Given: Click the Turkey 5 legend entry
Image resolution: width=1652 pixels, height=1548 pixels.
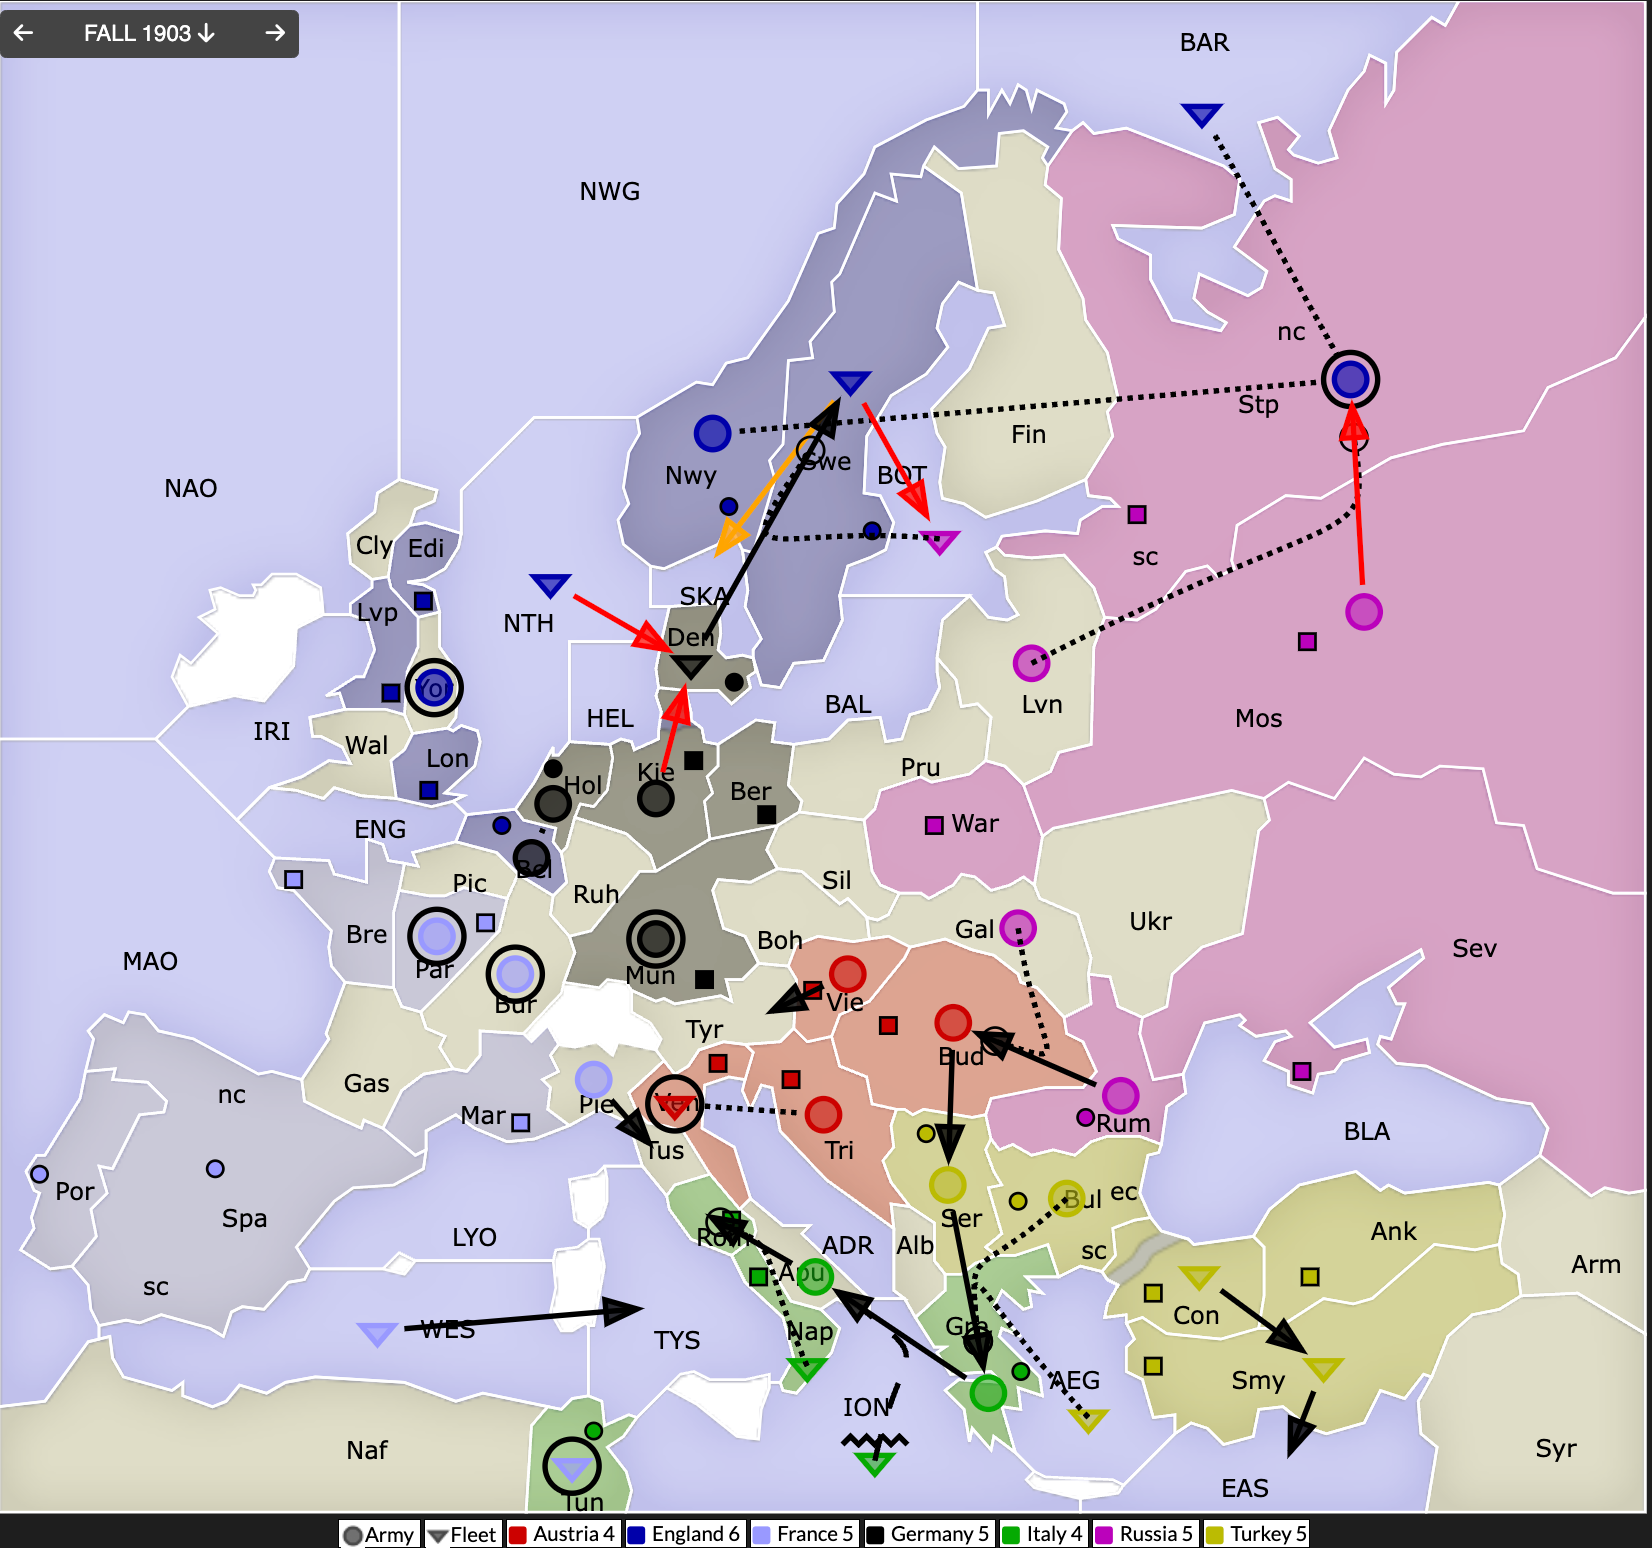Looking at the screenshot, I should (x=1256, y=1534).
